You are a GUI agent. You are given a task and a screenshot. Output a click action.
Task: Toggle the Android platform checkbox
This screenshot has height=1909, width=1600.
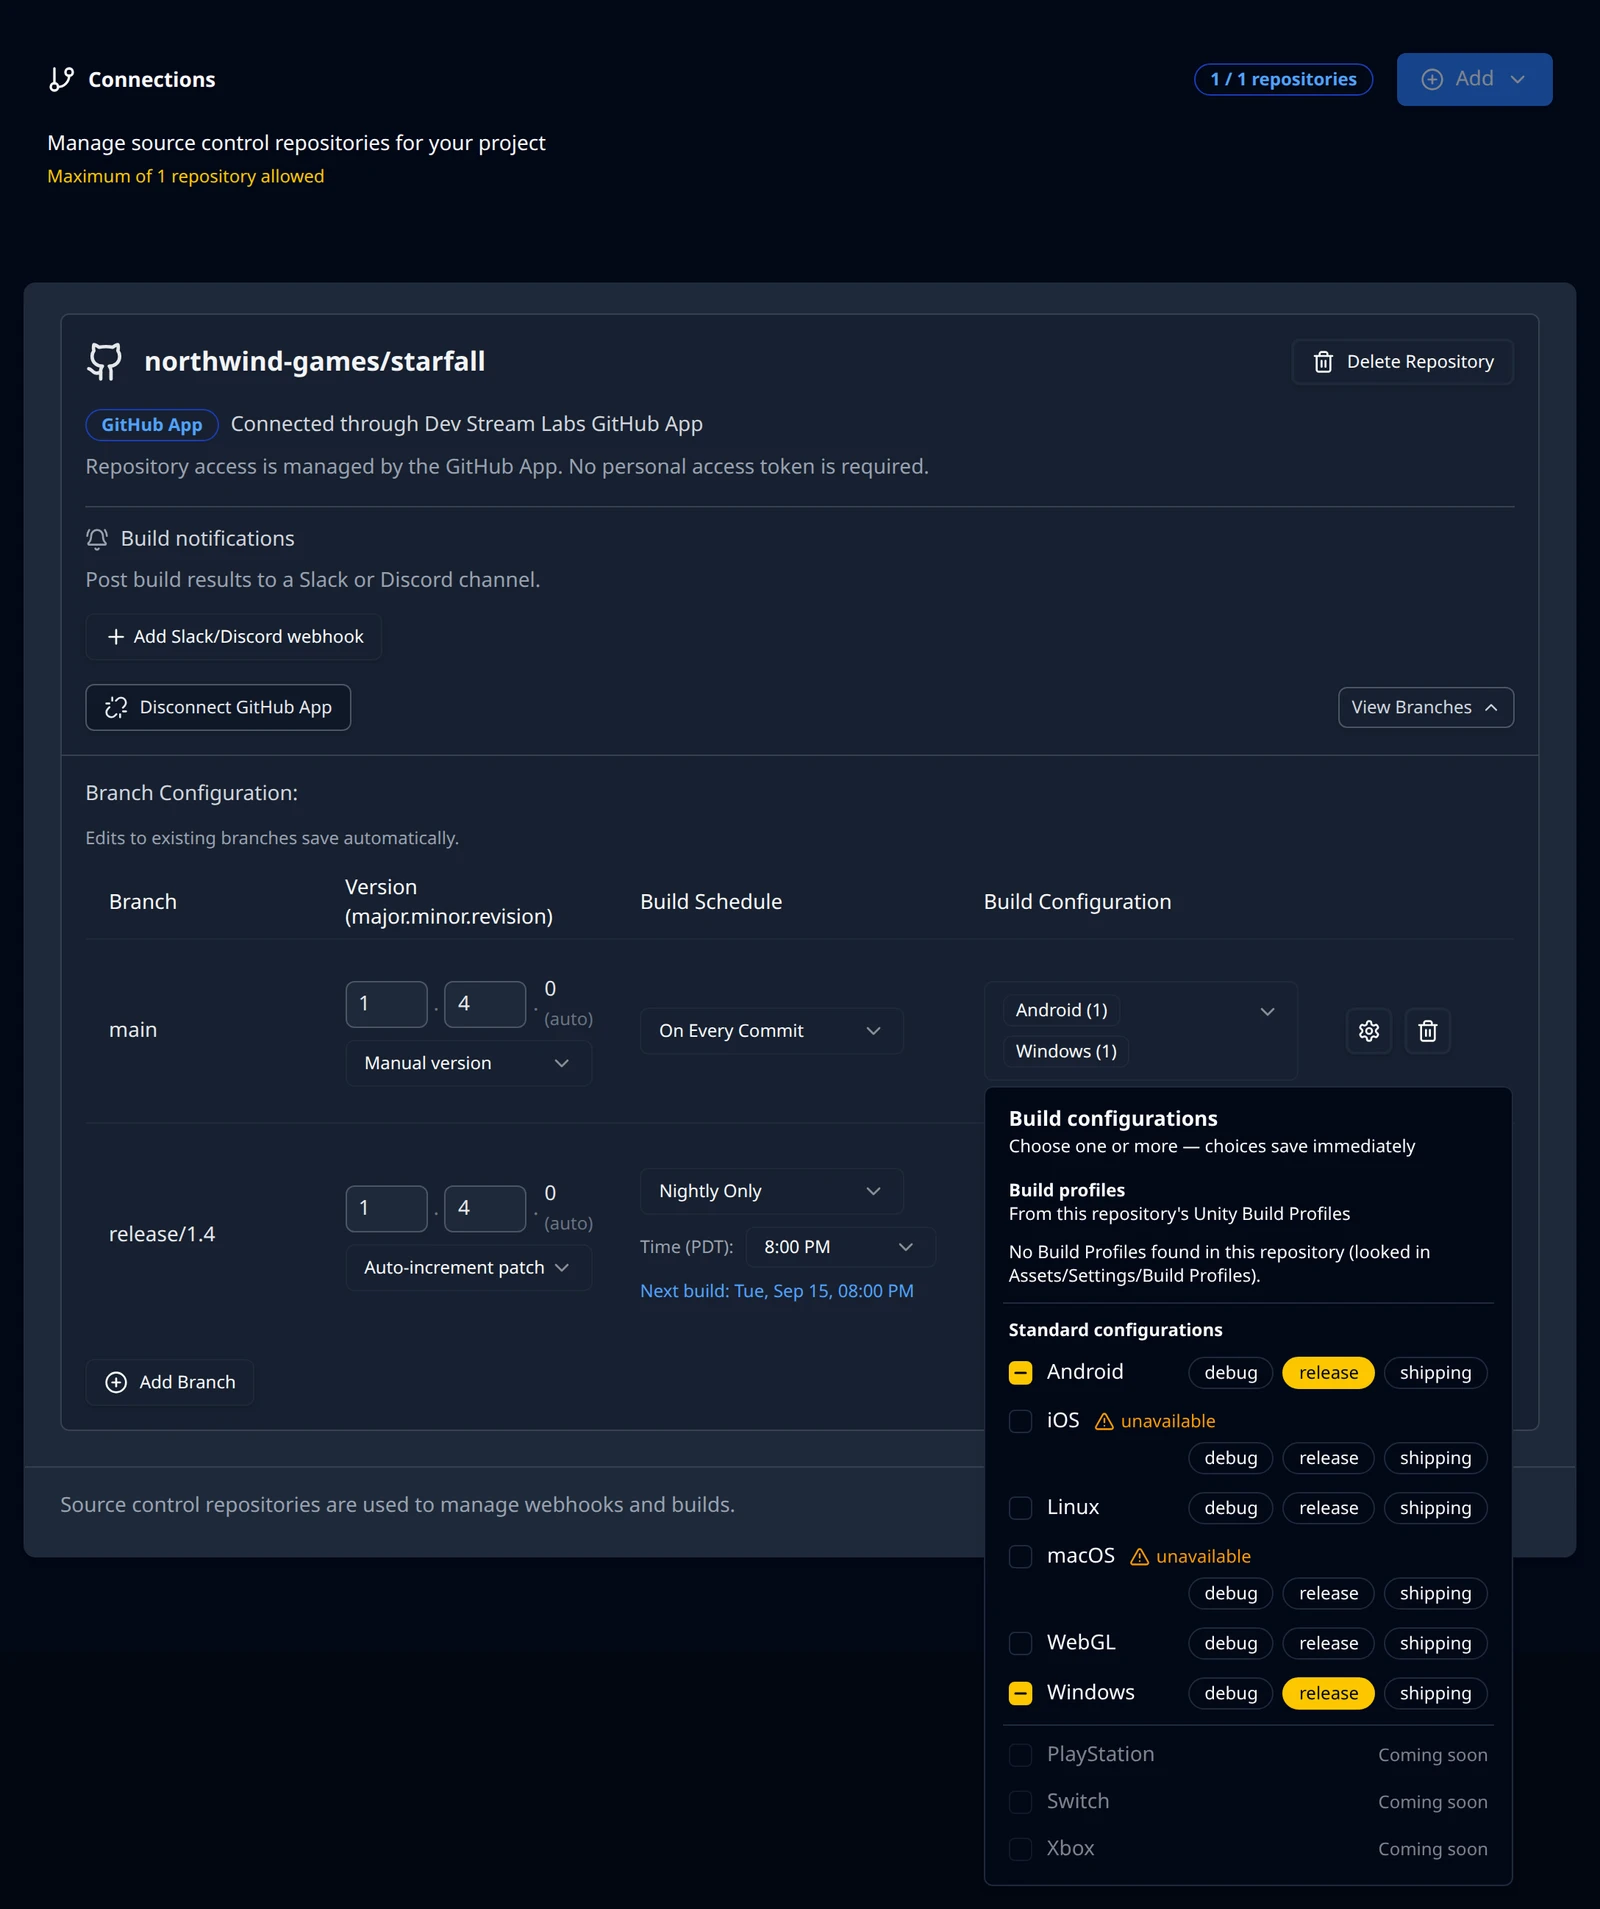(1020, 1372)
